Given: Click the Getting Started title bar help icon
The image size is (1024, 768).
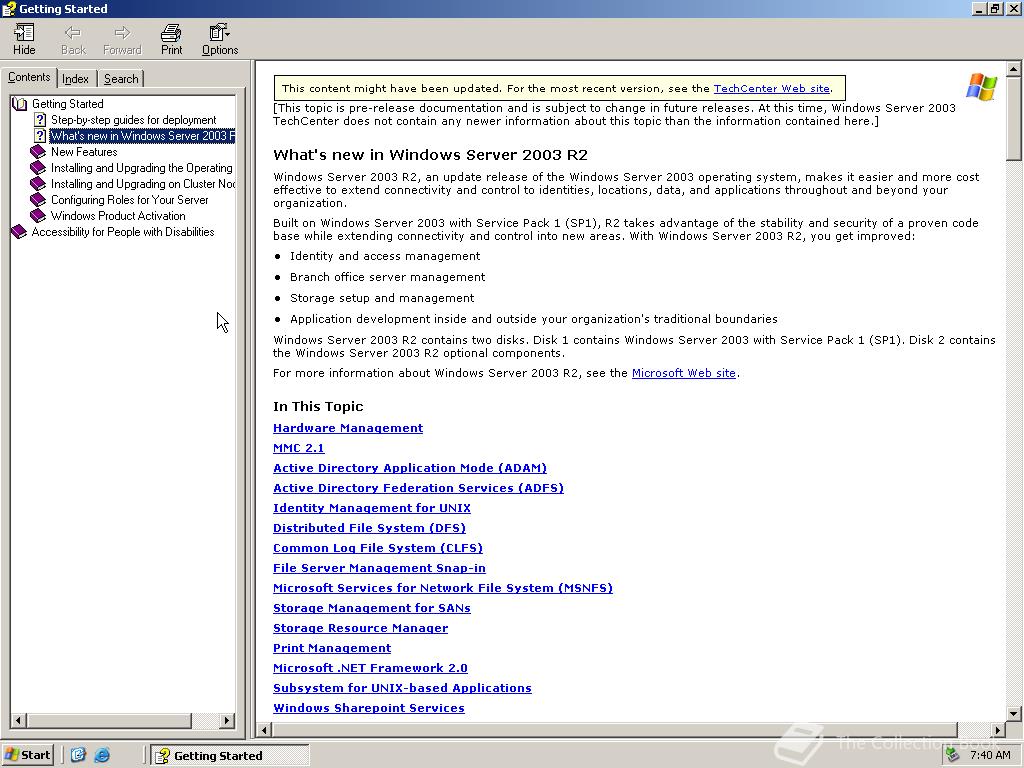Looking at the screenshot, I should [8, 8].
